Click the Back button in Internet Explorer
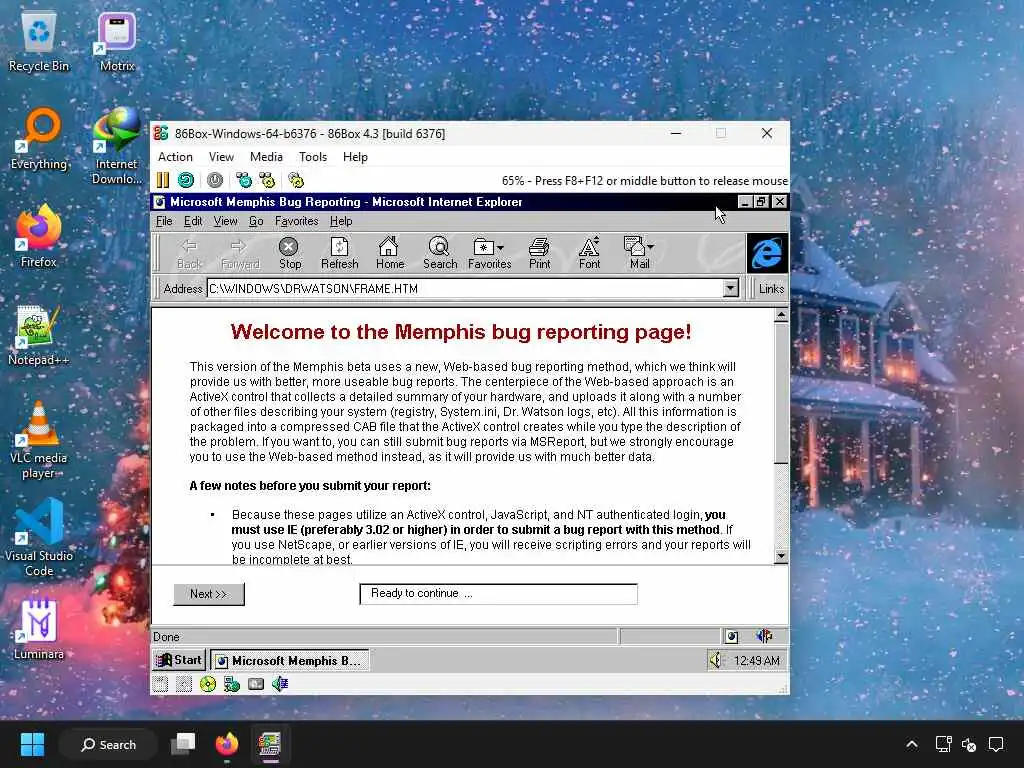This screenshot has width=1024, height=768. [189, 253]
